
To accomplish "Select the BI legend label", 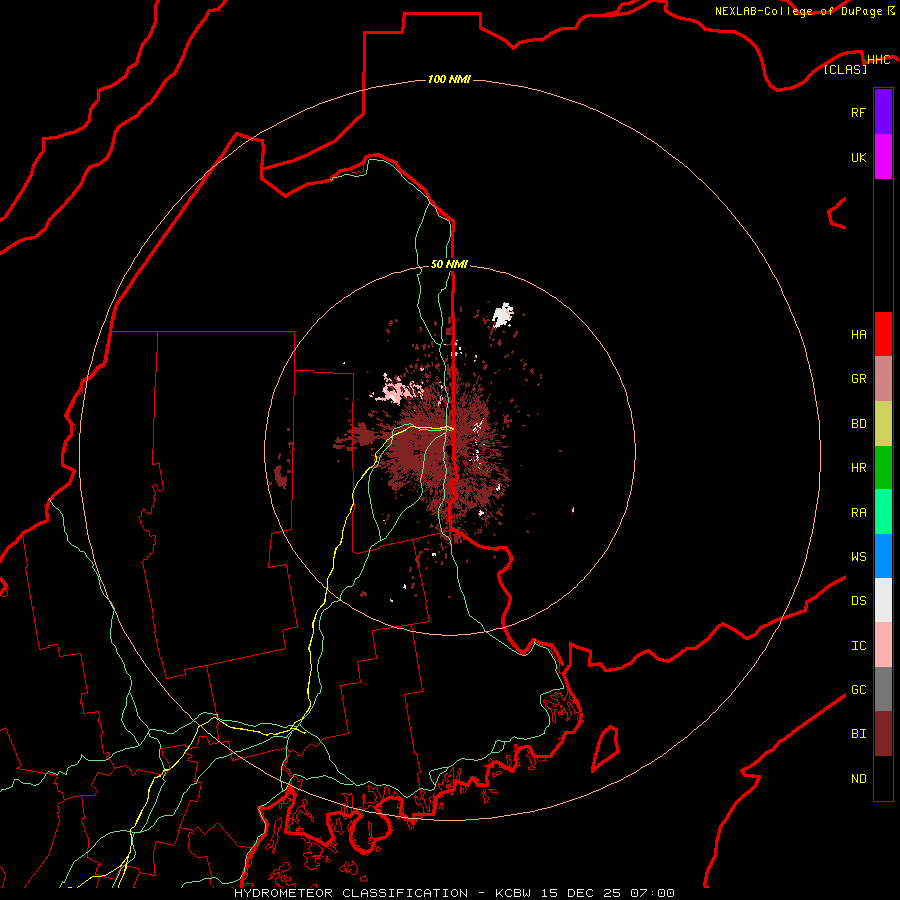I will tap(858, 734).
